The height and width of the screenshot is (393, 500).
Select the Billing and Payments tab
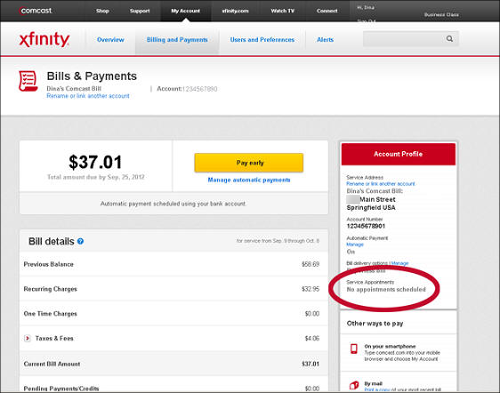tap(177, 40)
